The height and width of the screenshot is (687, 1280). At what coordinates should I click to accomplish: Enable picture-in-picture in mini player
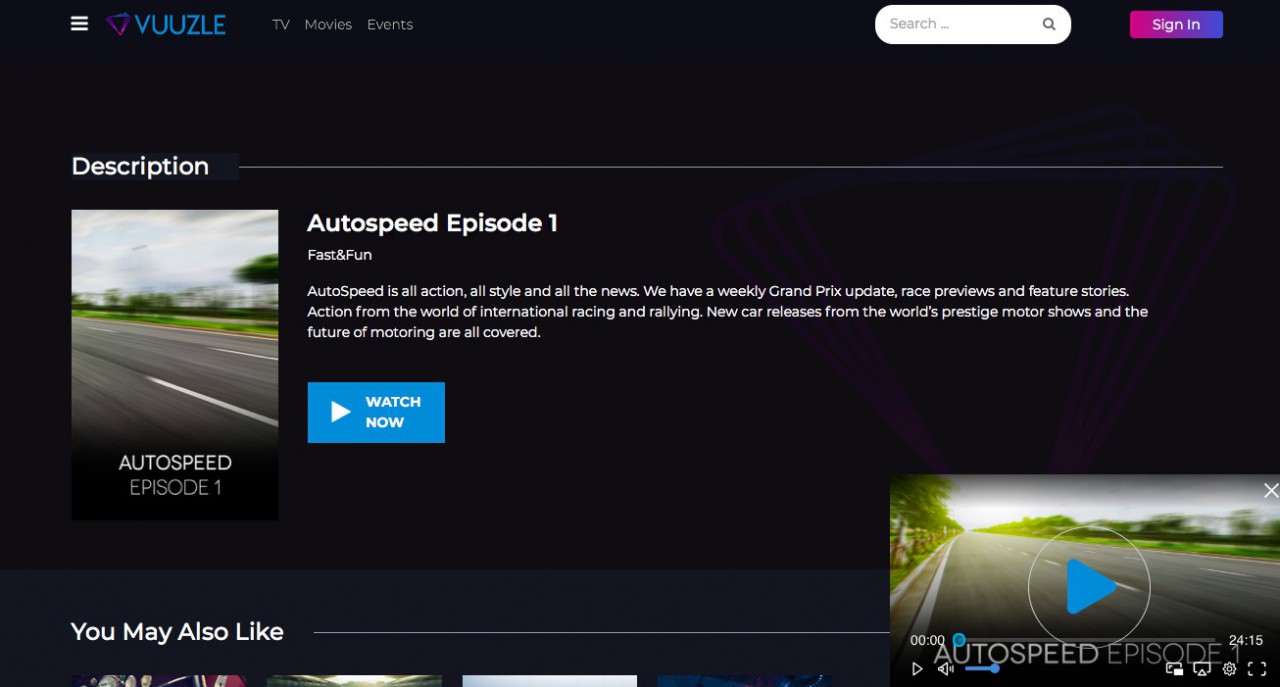(1174, 669)
